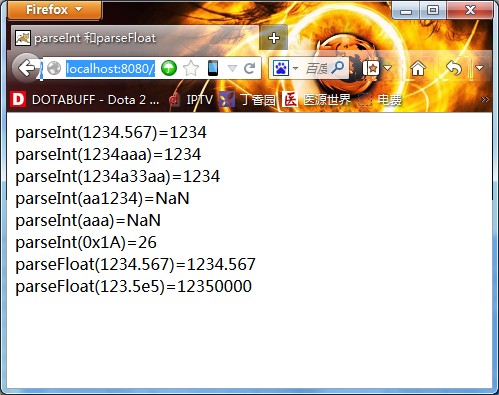
Task: Open the 医源世界 bookmark
Action: point(316,99)
